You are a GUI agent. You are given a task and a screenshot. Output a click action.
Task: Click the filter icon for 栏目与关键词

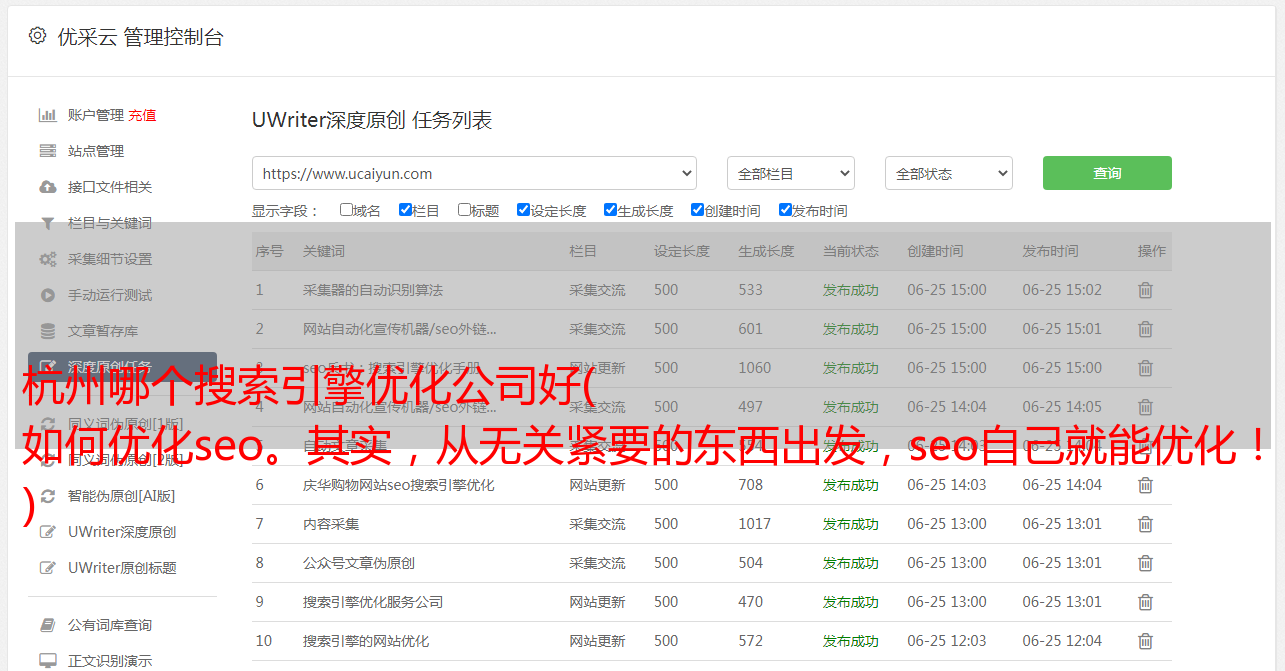[x=47, y=223]
